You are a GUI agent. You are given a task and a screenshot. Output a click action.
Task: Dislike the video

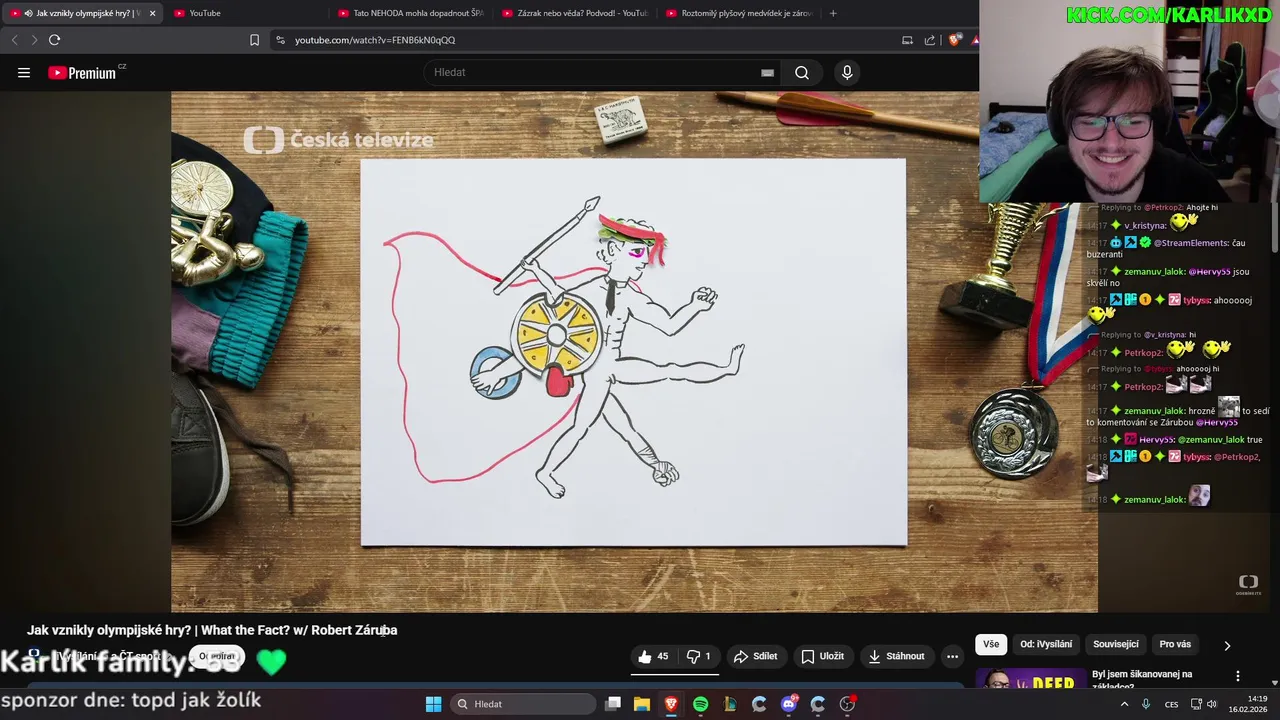pos(698,656)
